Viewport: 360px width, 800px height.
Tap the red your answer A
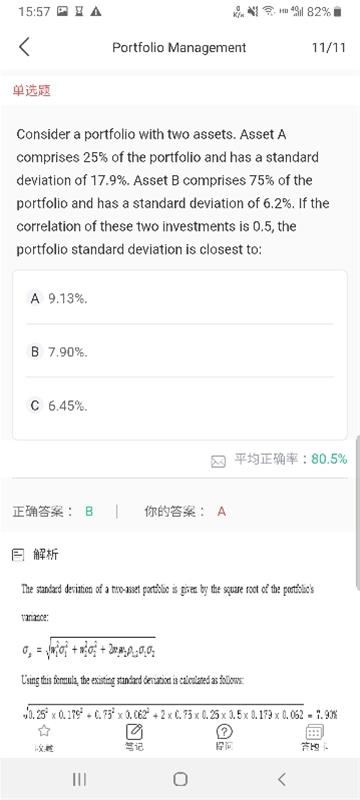pyautogui.click(x=221, y=511)
